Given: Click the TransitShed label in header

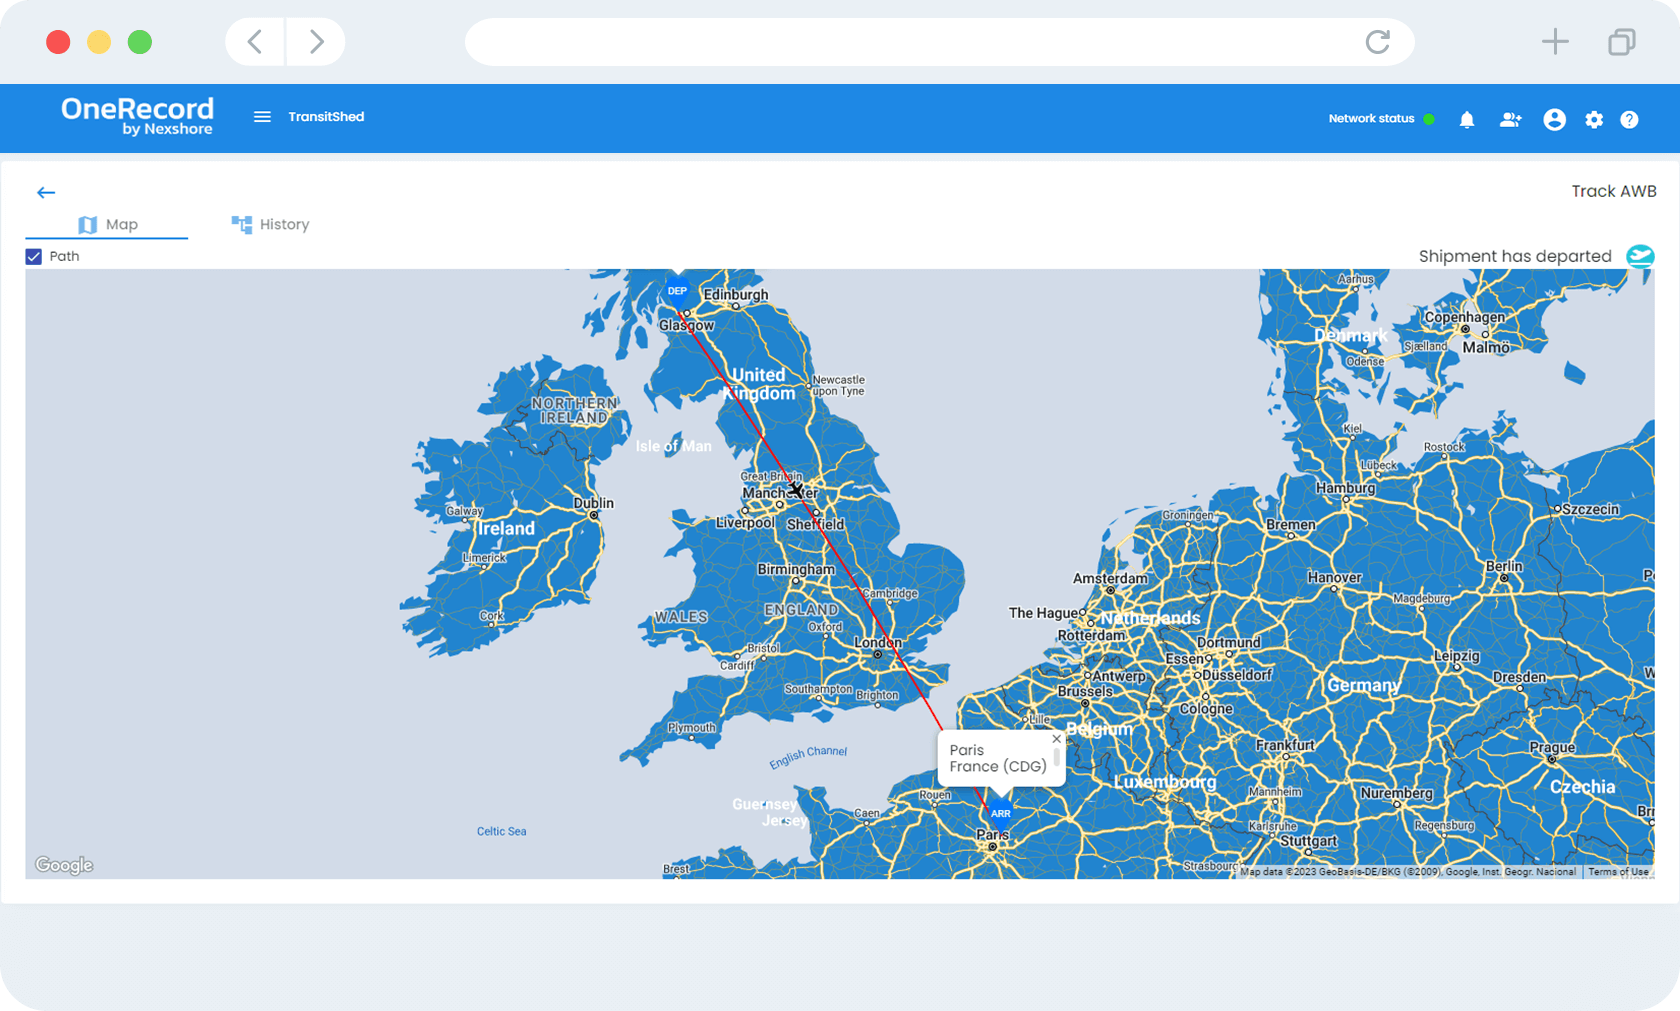Looking at the screenshot, I should [x=326, y=117].
